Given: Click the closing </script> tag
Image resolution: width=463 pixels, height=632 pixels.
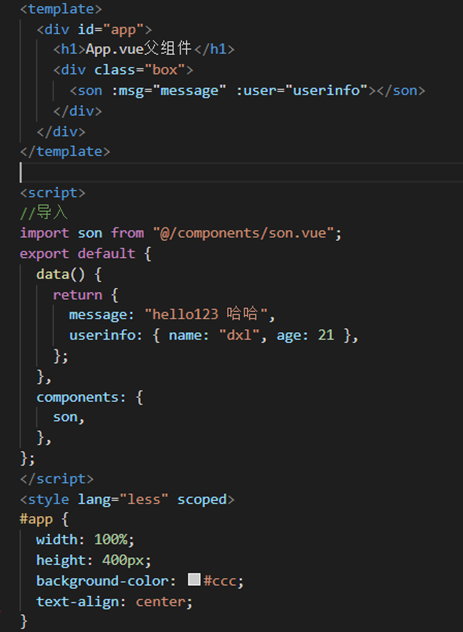Looking at the screenshot, I should 57,479.
